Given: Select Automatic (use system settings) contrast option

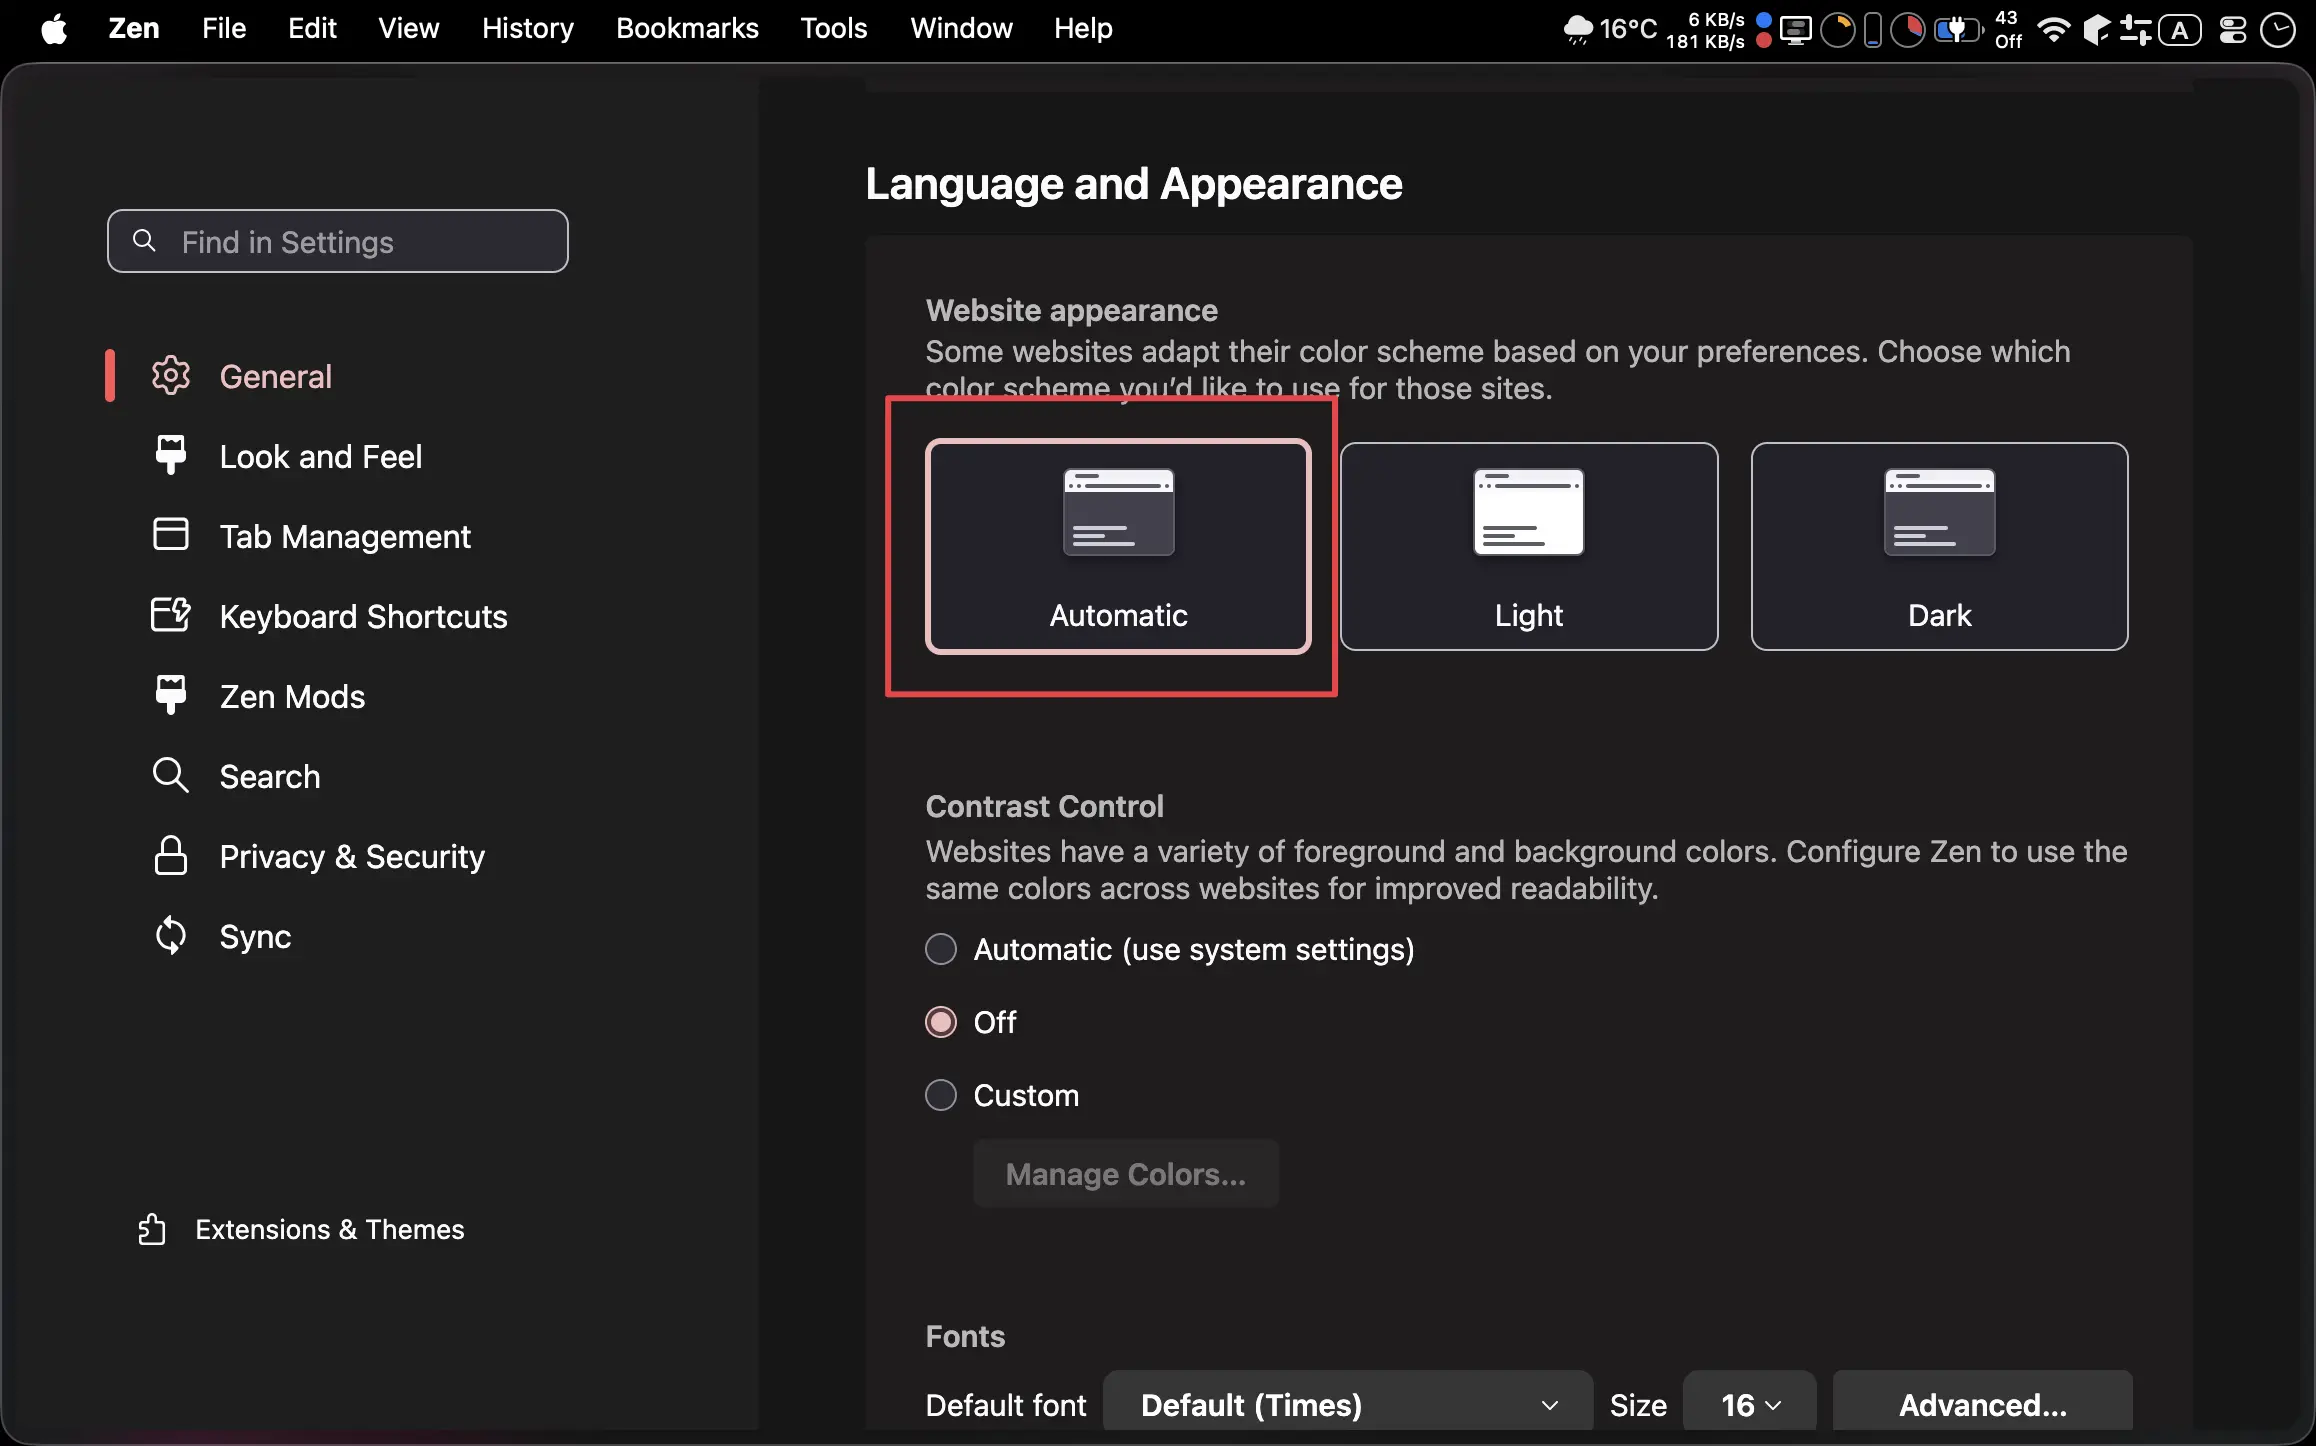Looking at the screenshot, I should [941, 949].
